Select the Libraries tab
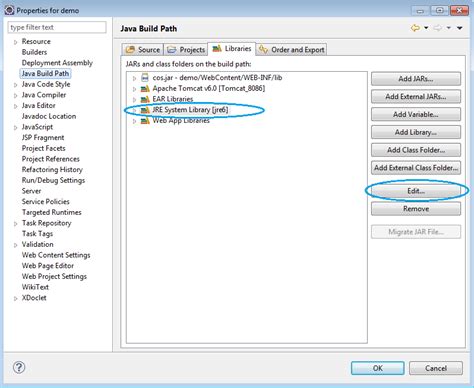Screen dimensions: 474x388 (231, 49)
